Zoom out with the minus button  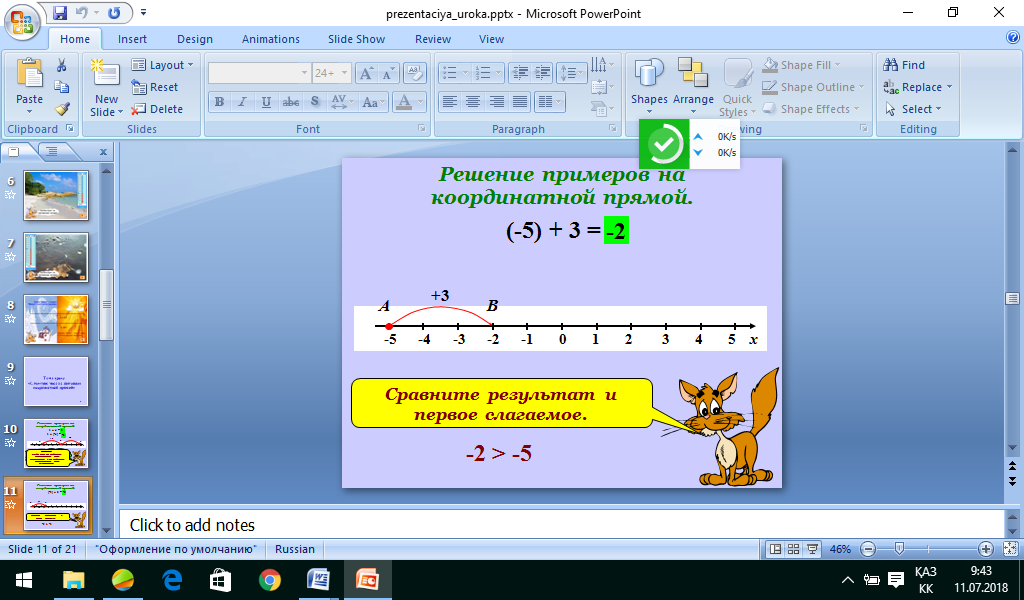coord(868,549)
